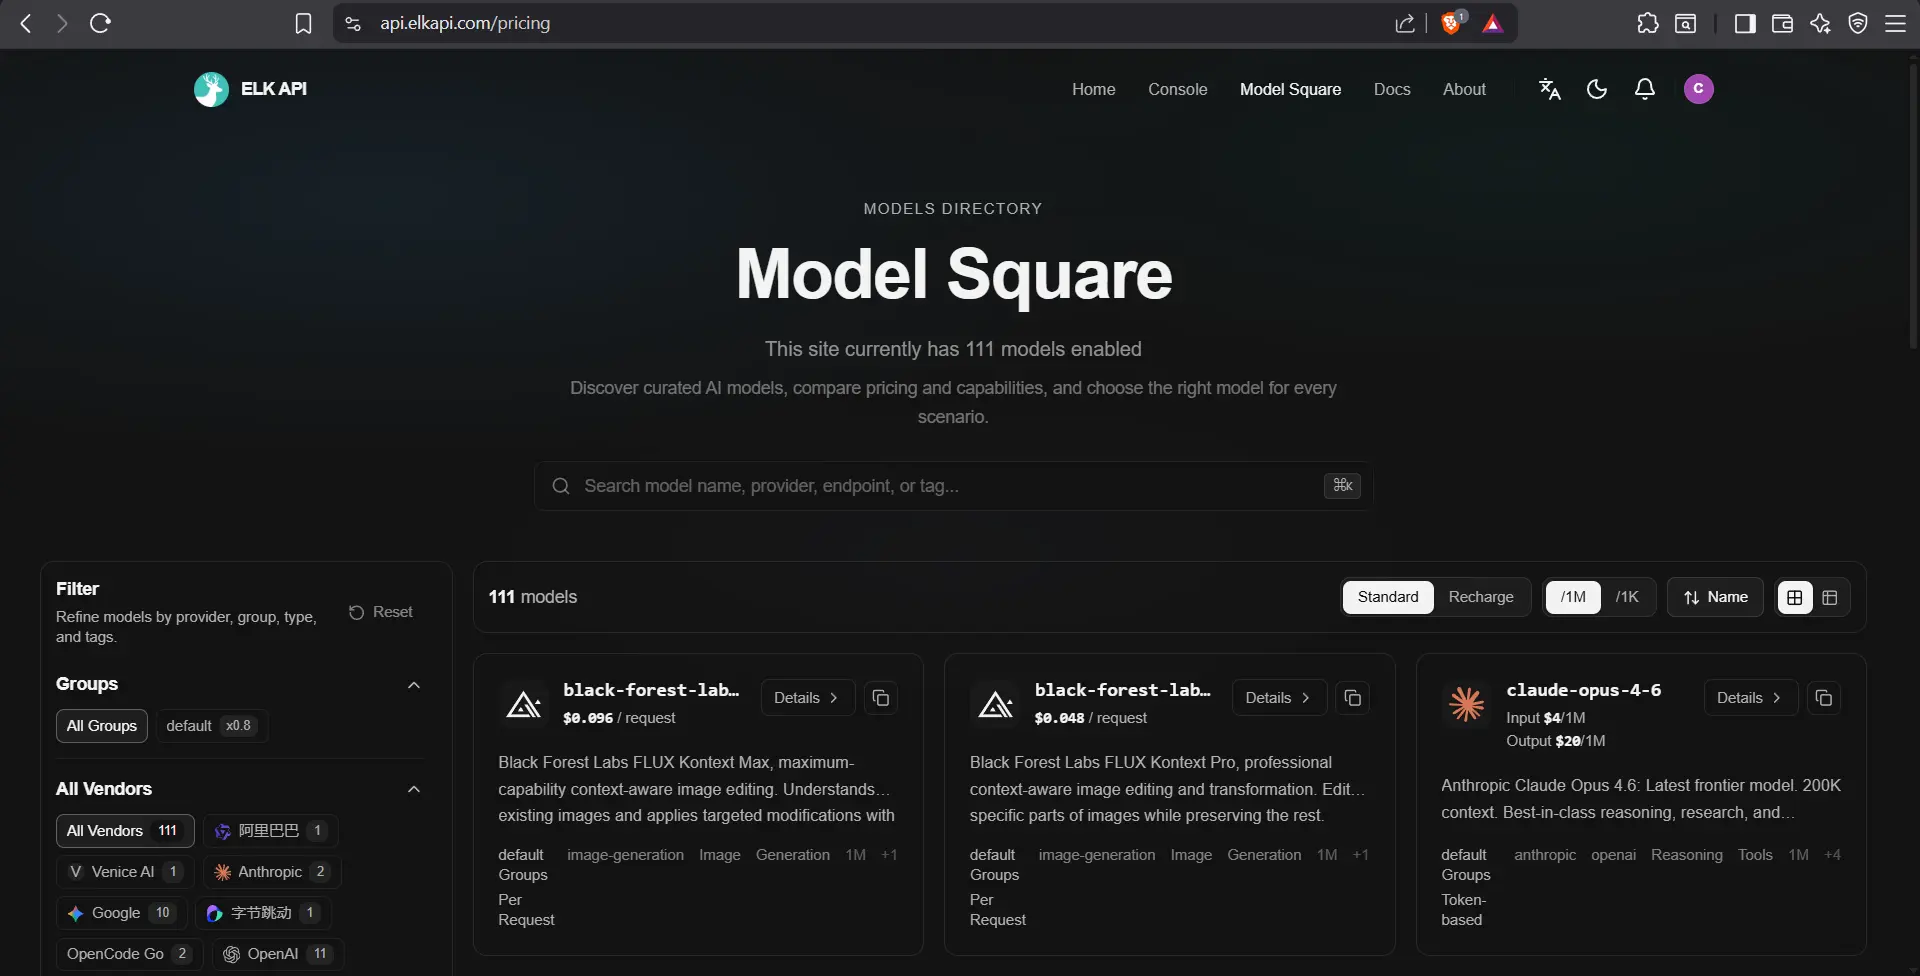The width and height of the screenshot is (1920, 976).
Task: Show prices per 1M tokens
Action: pos(1573,597)
